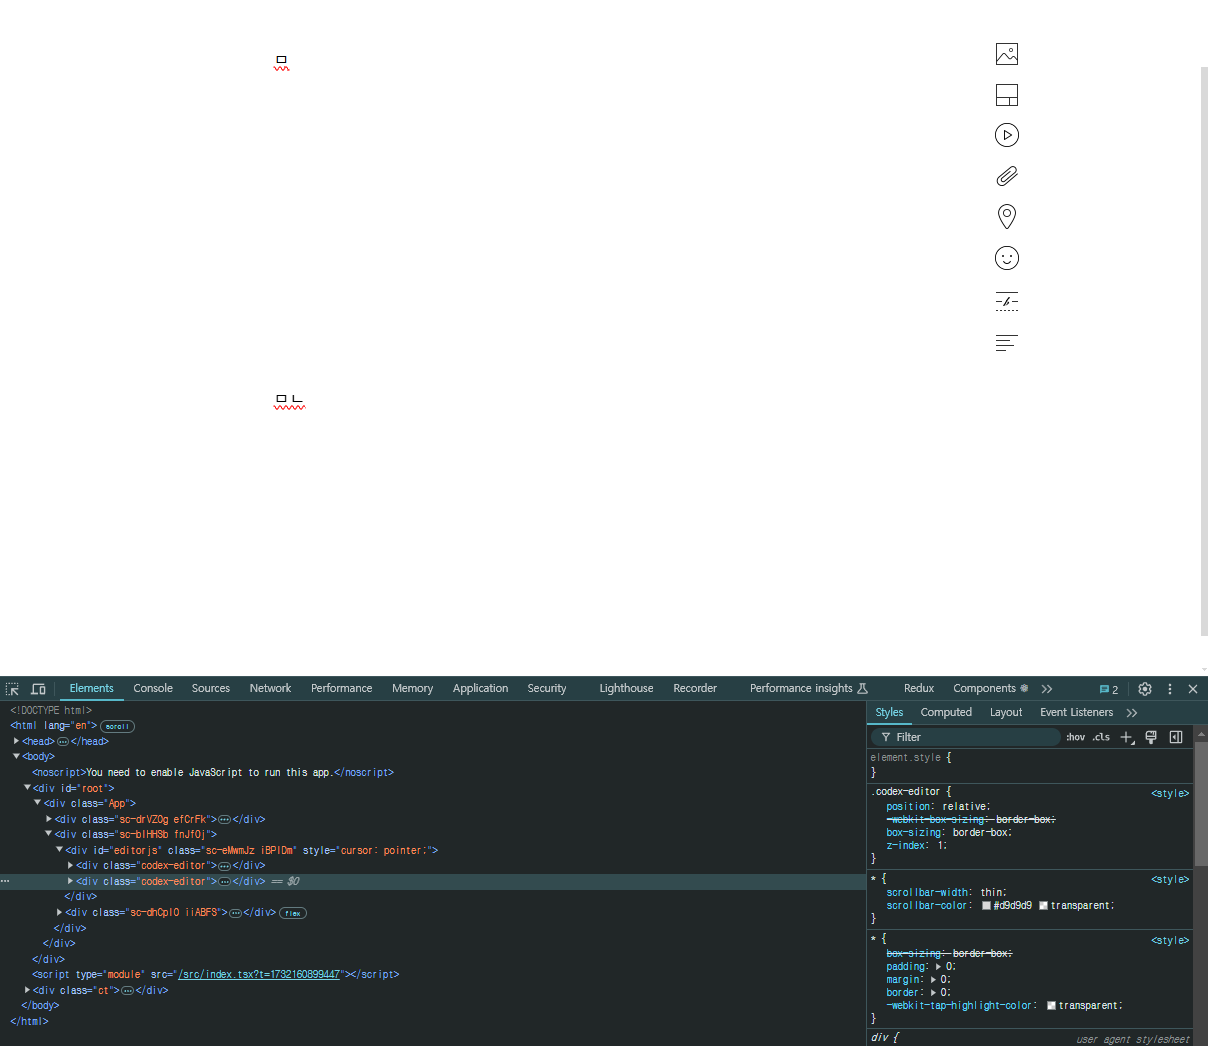Expand the highlighted codex-editor div ($0)
The height and width of the screenshot is (1046, 1208).
(70, 881)
